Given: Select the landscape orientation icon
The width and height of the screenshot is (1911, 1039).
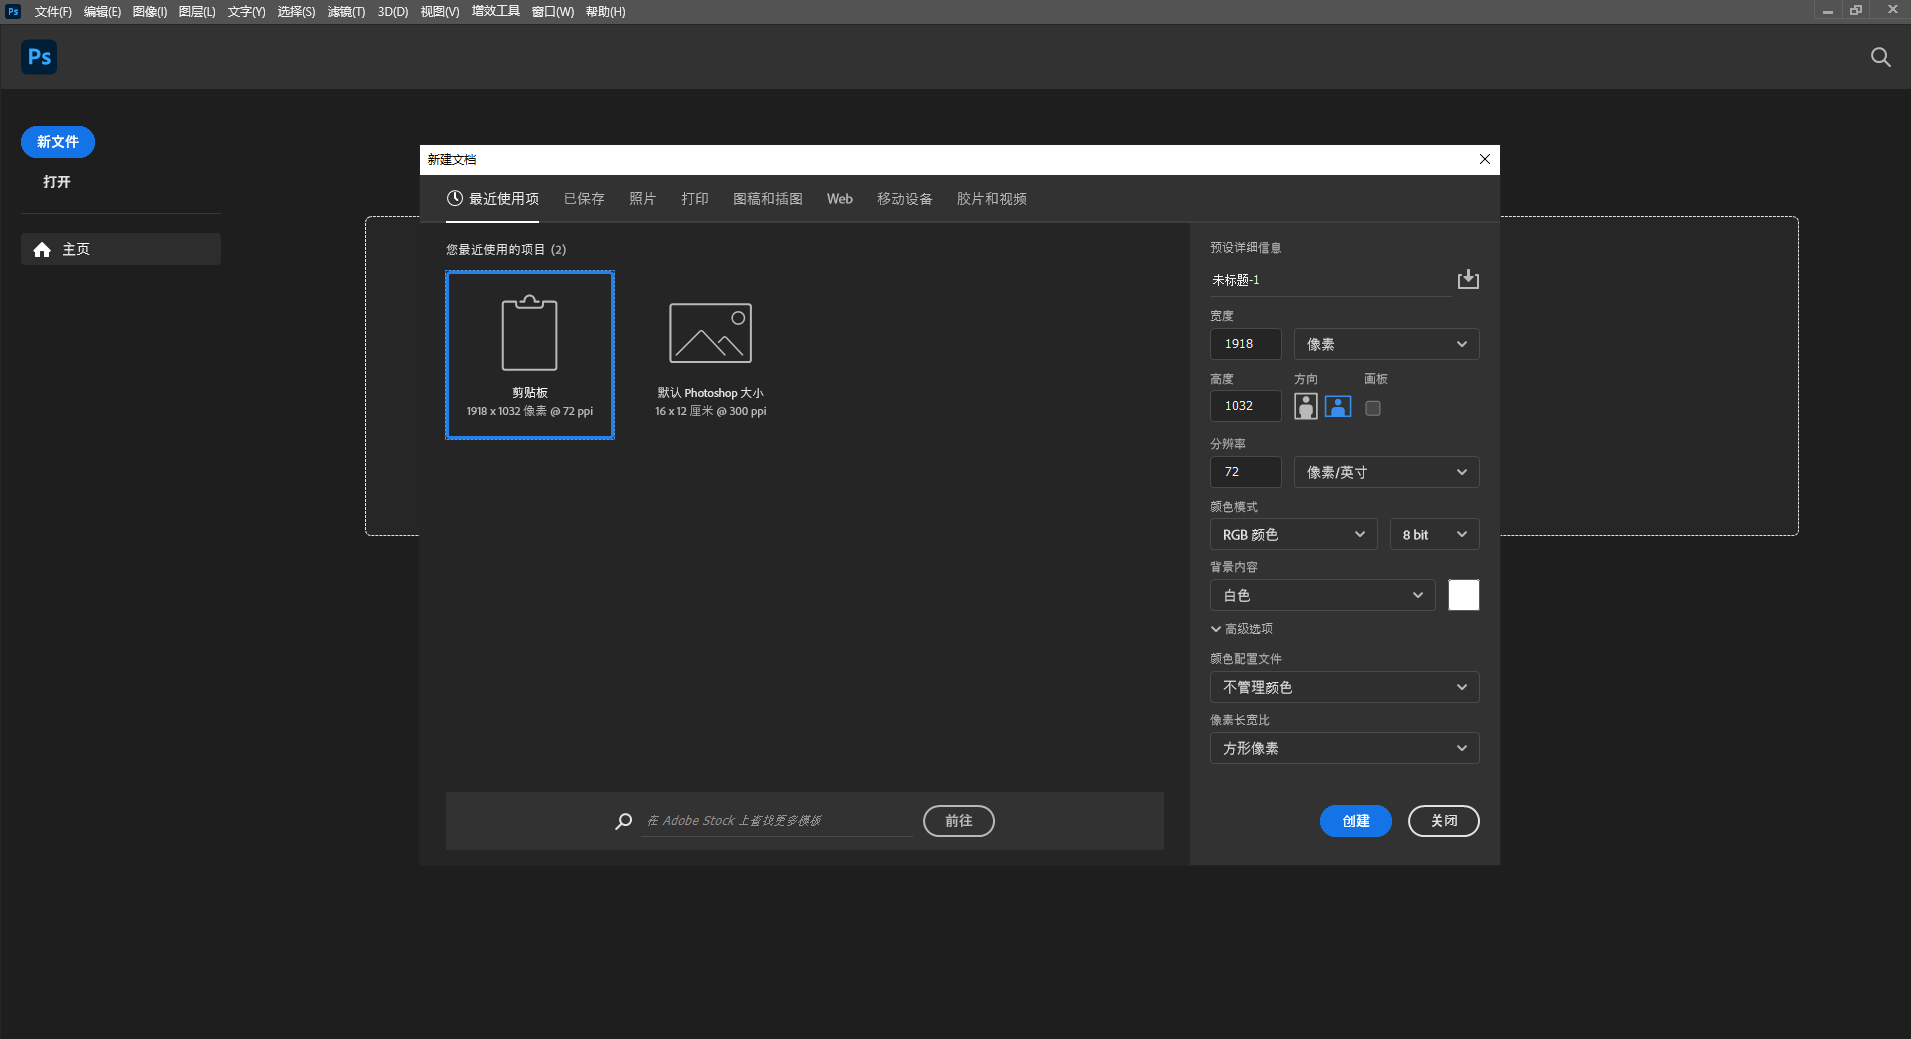Looking at the screenshot, I should point(1336,407).
